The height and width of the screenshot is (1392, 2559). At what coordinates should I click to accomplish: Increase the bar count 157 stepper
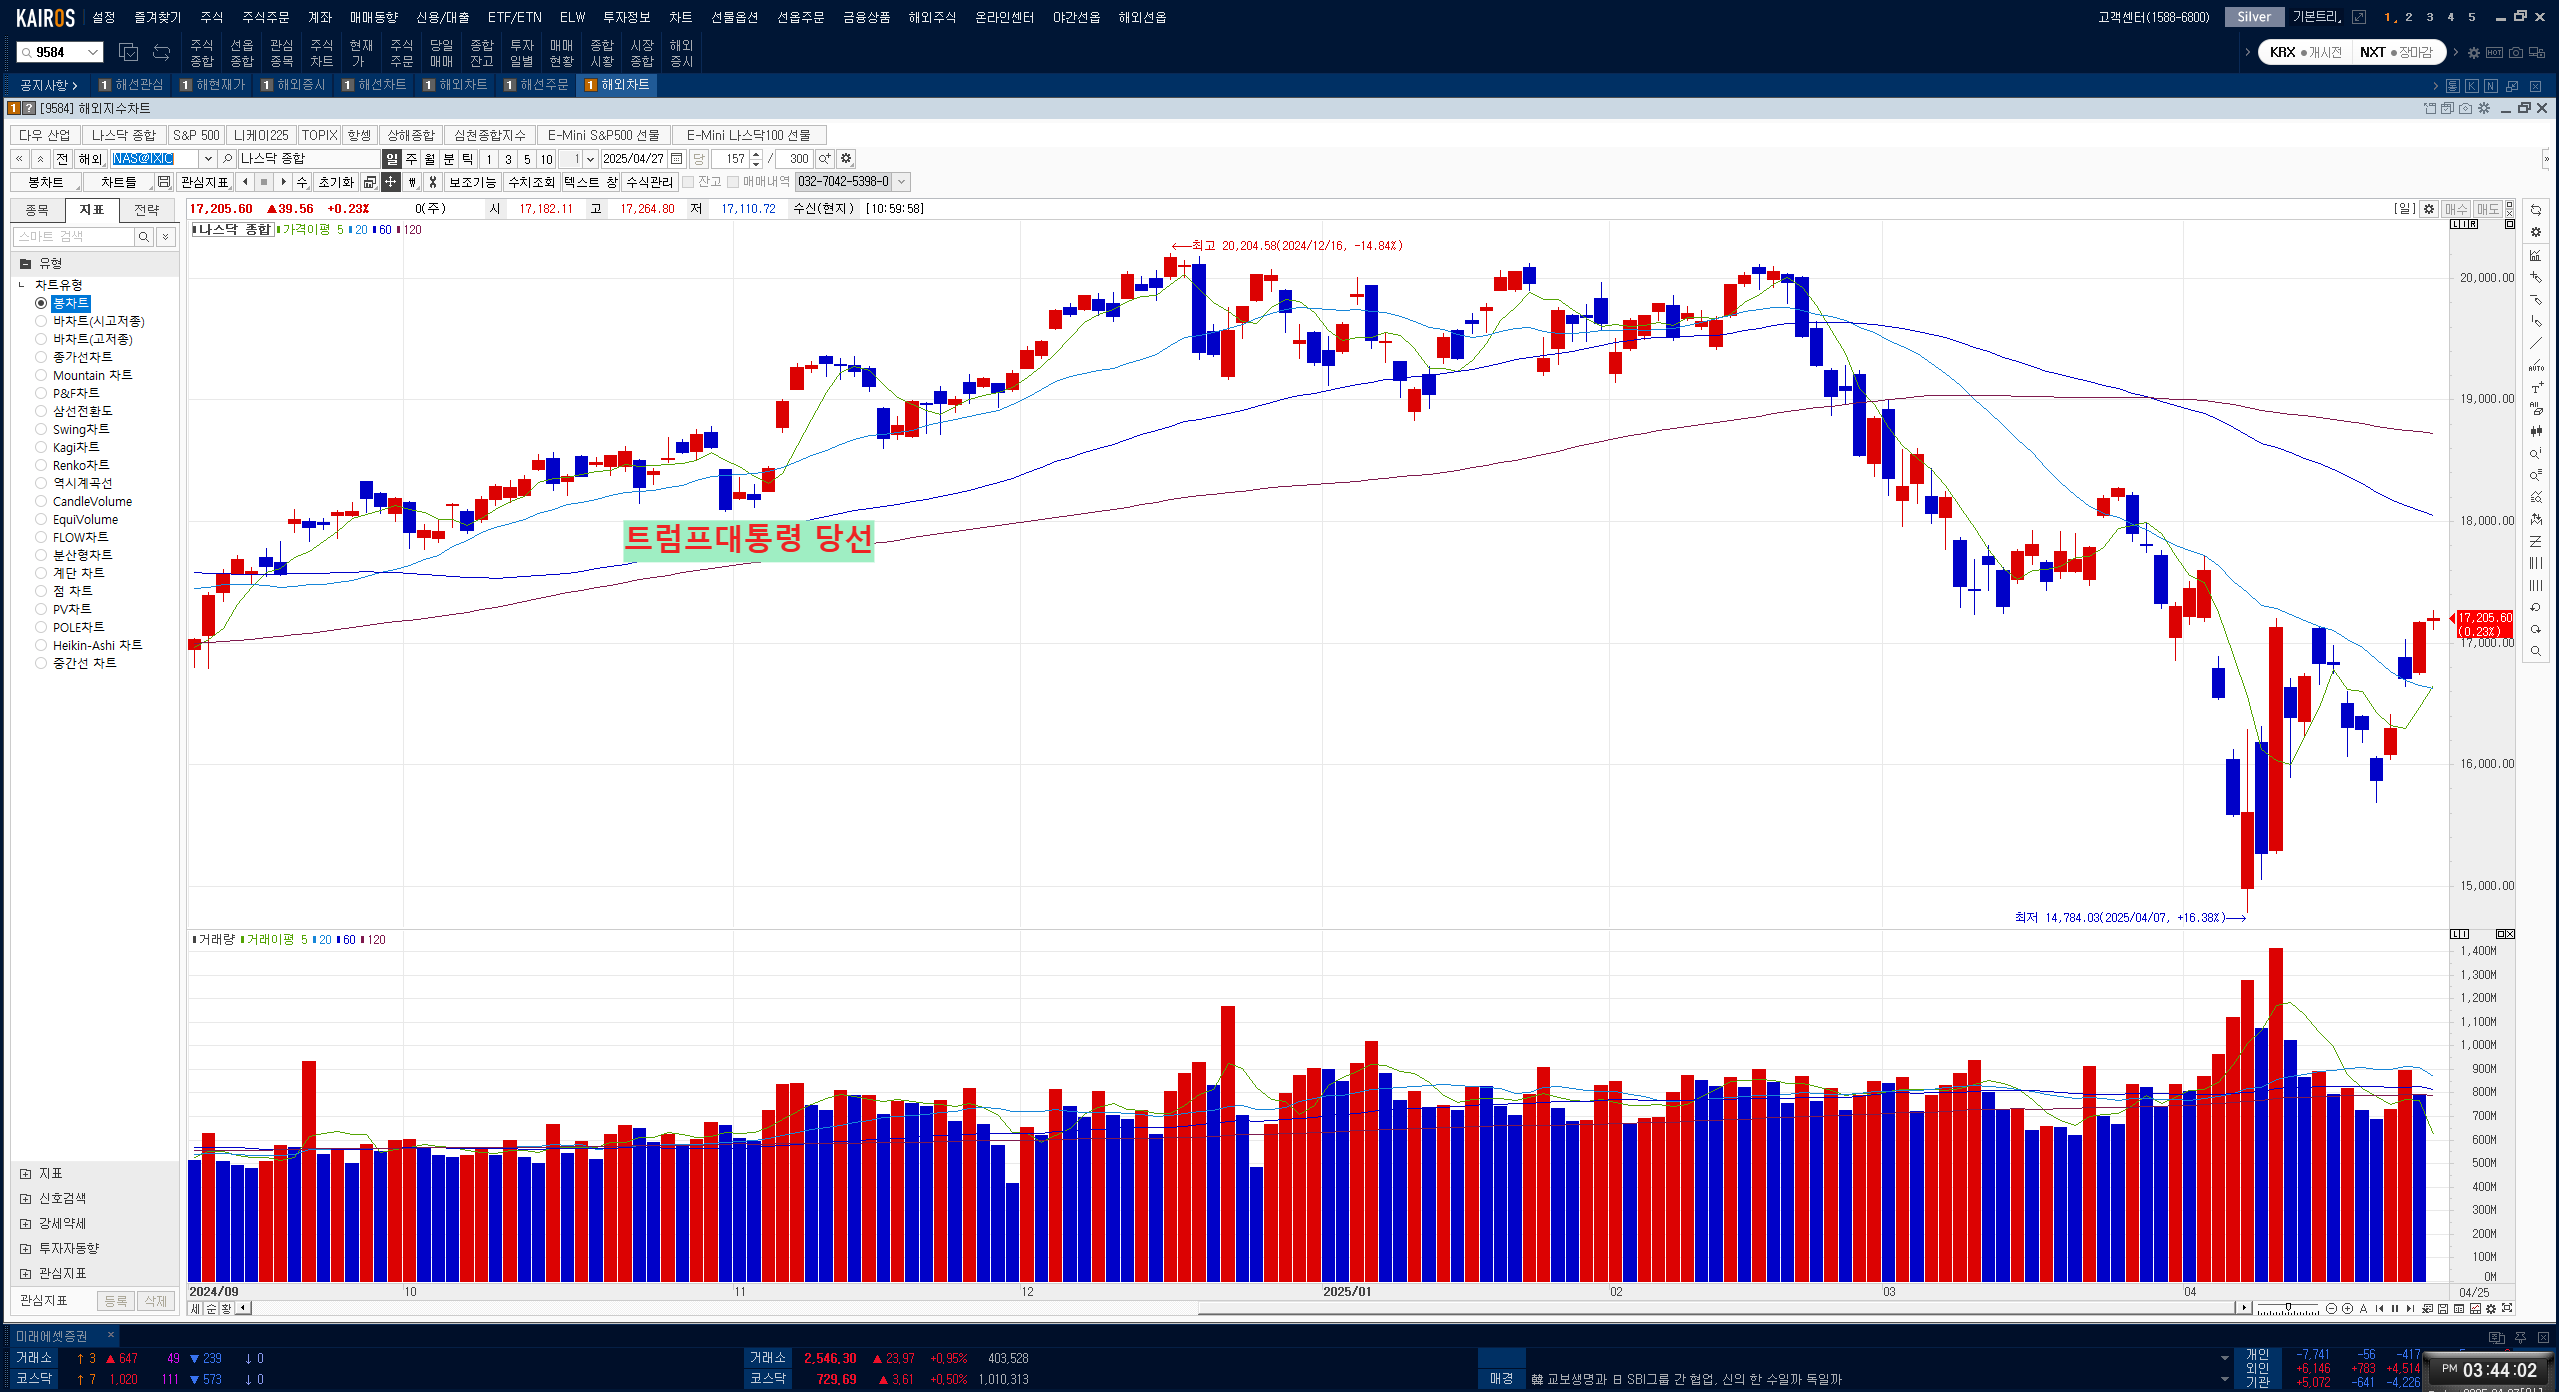[x=756, y=155]
